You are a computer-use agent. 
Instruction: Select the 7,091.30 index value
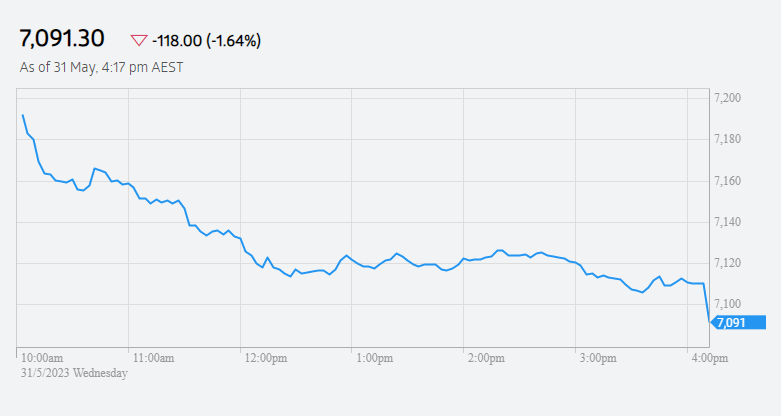[x=62, y=39]
